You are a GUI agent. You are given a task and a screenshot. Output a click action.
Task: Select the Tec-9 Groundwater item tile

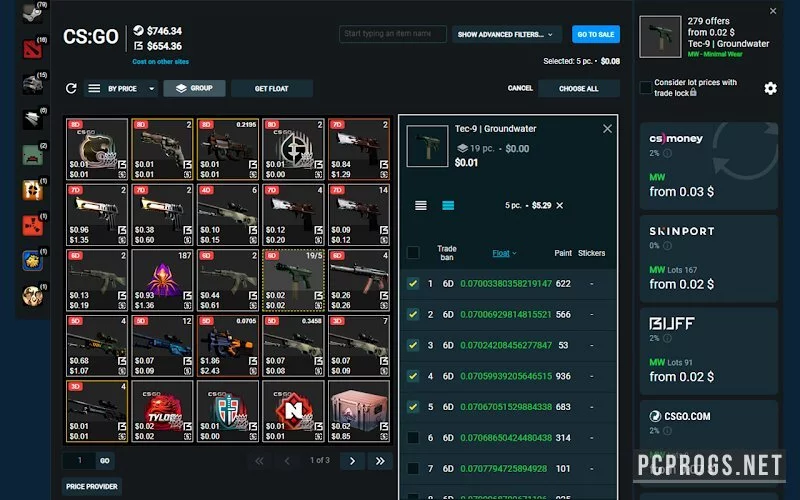pyautogui.click(x=293, y=280)
